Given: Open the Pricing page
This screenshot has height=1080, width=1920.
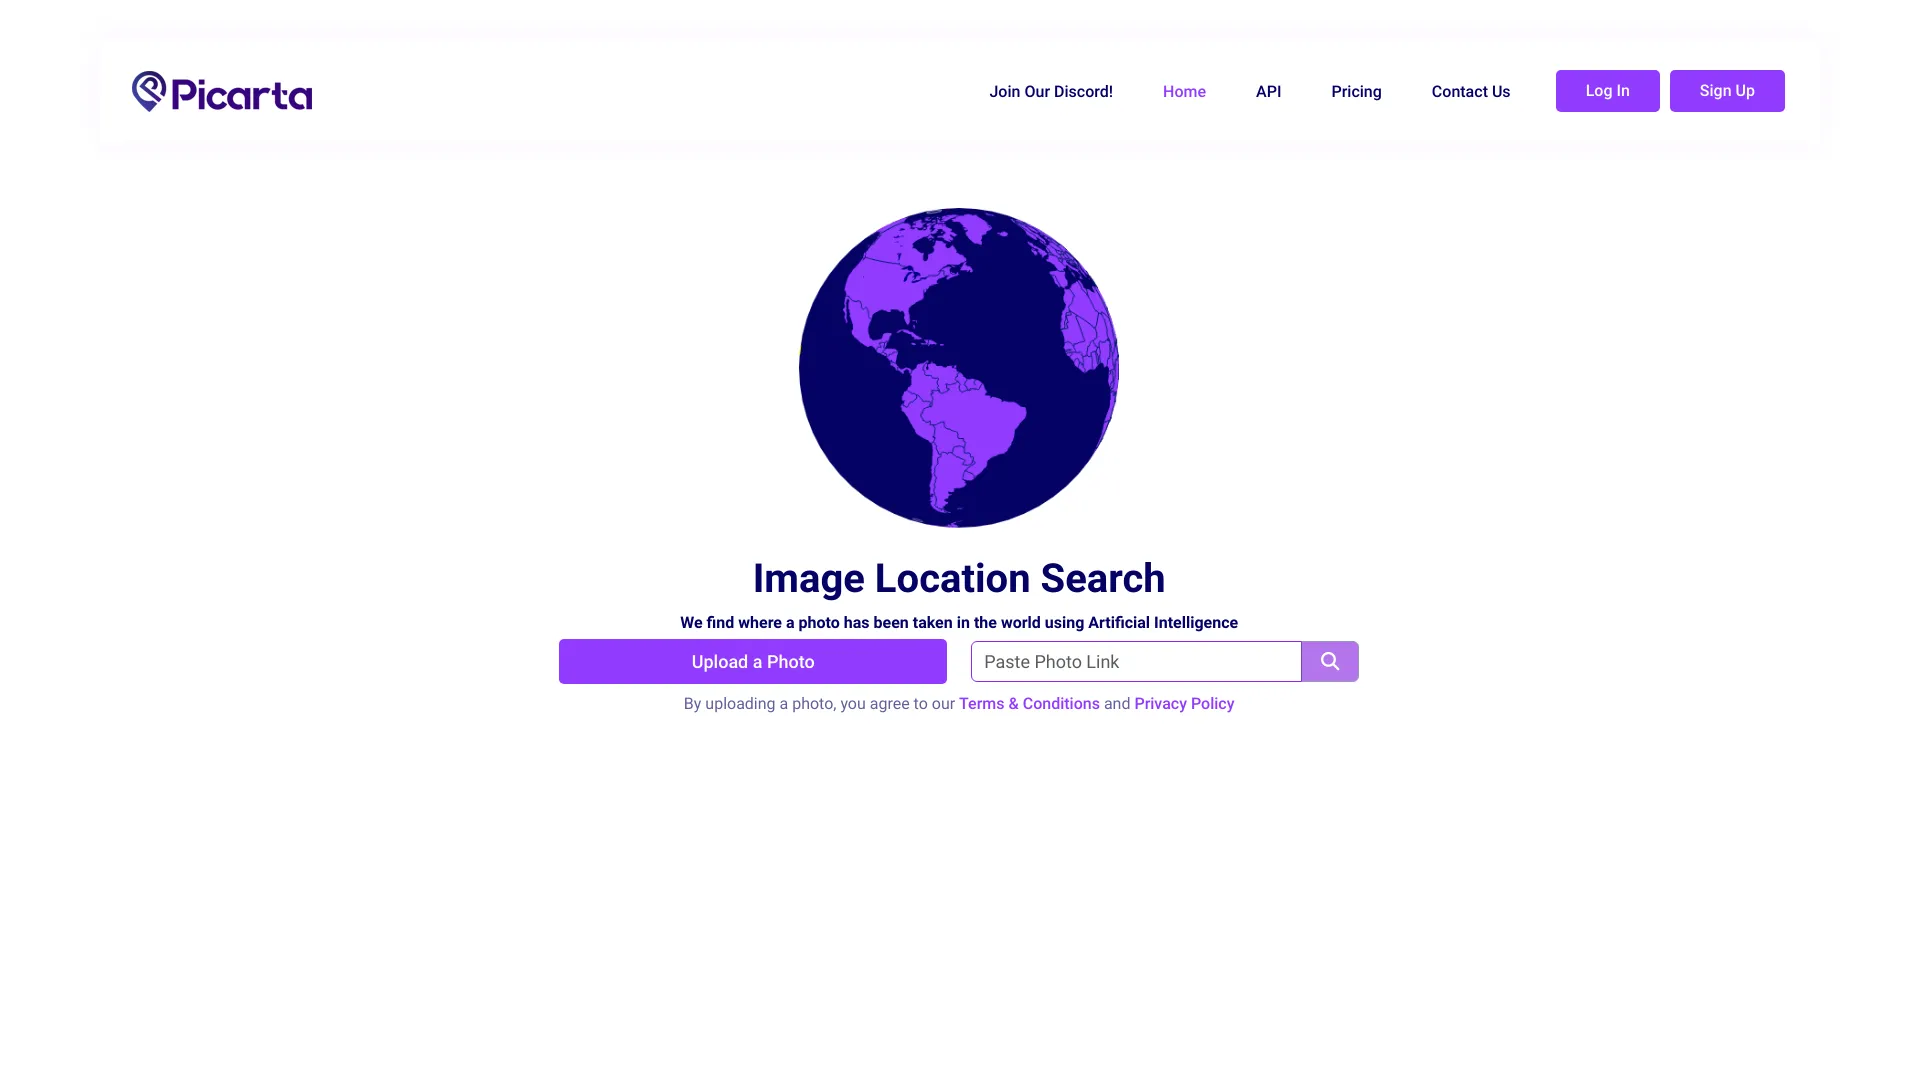Looking at the screenshot, I should click(1356, 91).
